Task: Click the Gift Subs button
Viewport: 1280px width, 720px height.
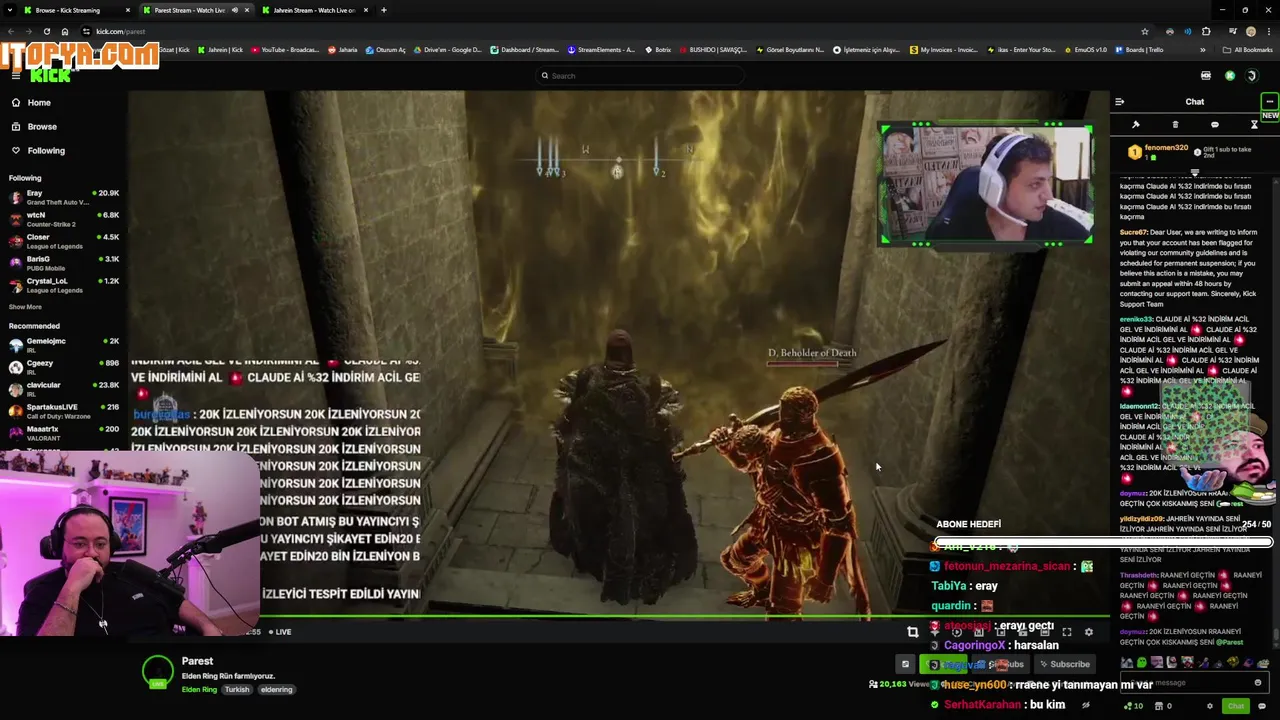Action: (1003, 664)
